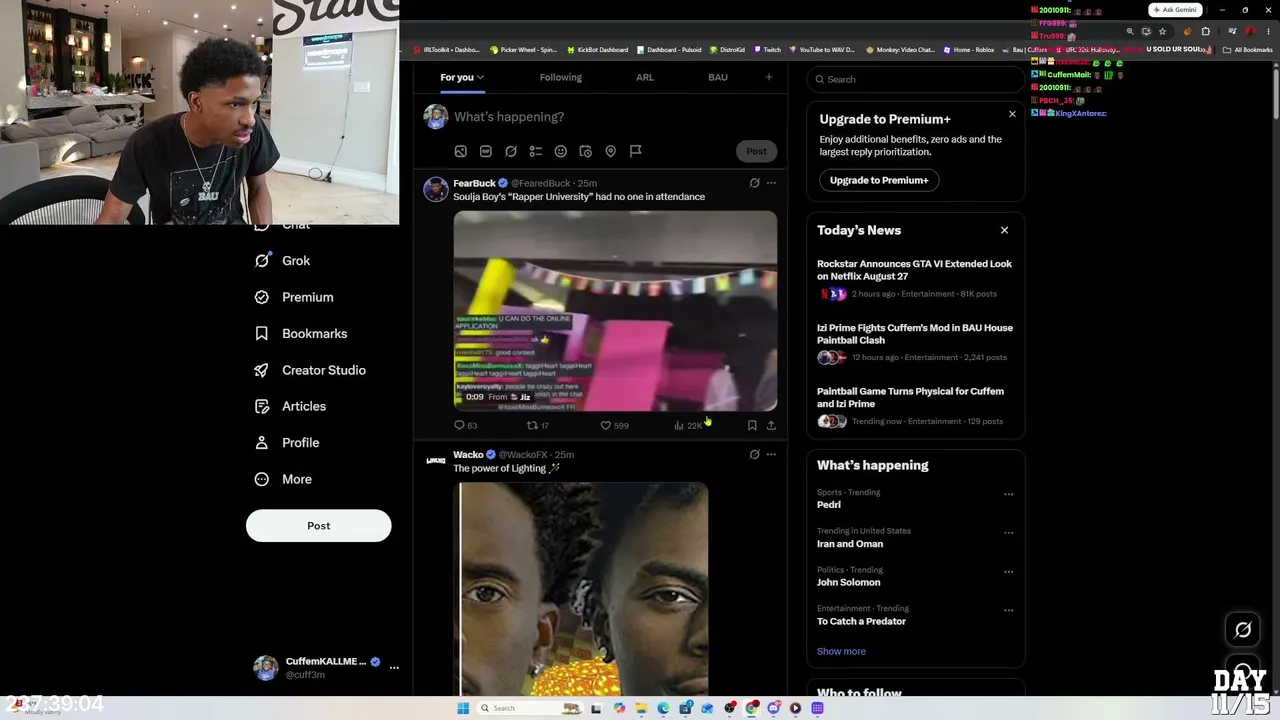Click the X search field

[x=915, y=79]
